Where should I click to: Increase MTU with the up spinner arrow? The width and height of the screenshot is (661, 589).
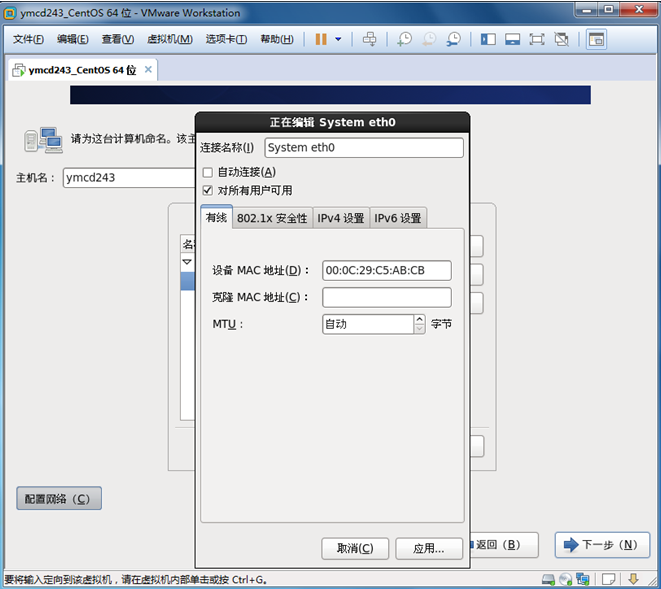tap(419, 320)
